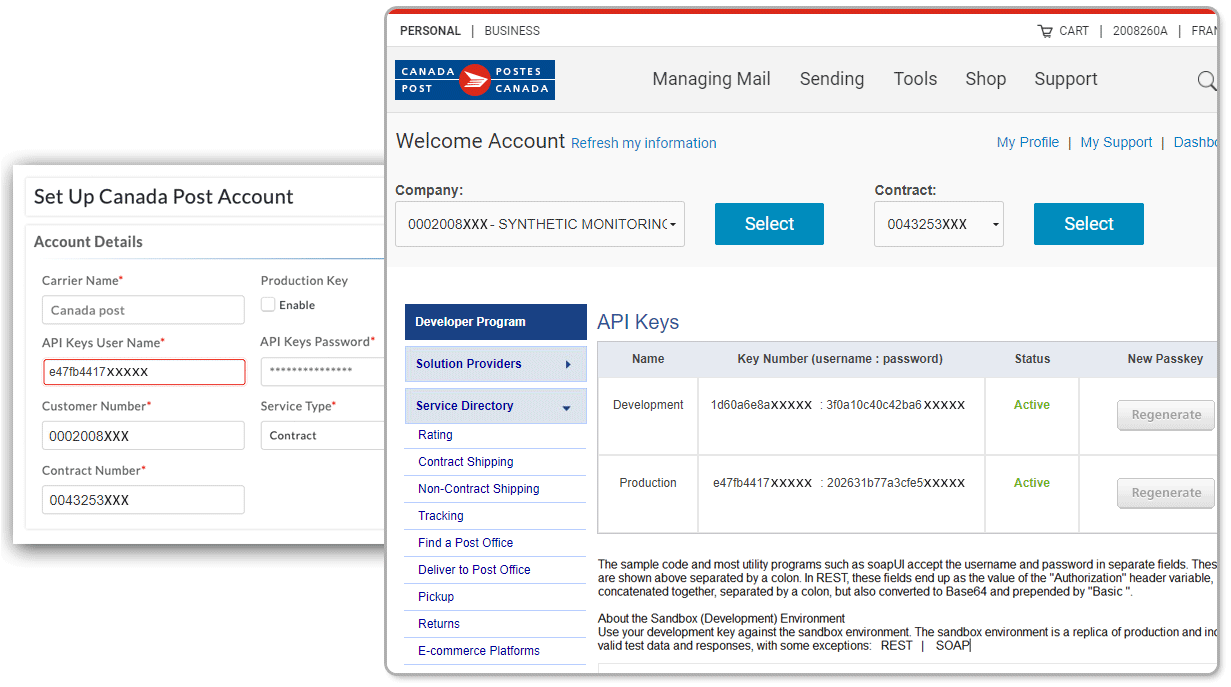Open Non-Contract Shipping sidebar link

[479, 489]
